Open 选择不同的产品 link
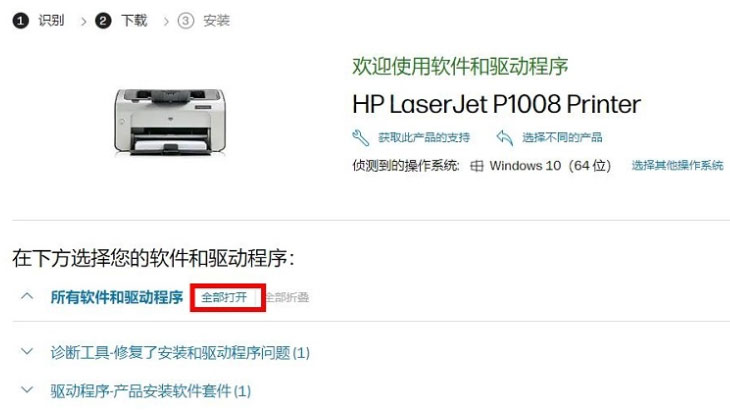The width and height of the screenshot is (730, 419). pos(562,138)
